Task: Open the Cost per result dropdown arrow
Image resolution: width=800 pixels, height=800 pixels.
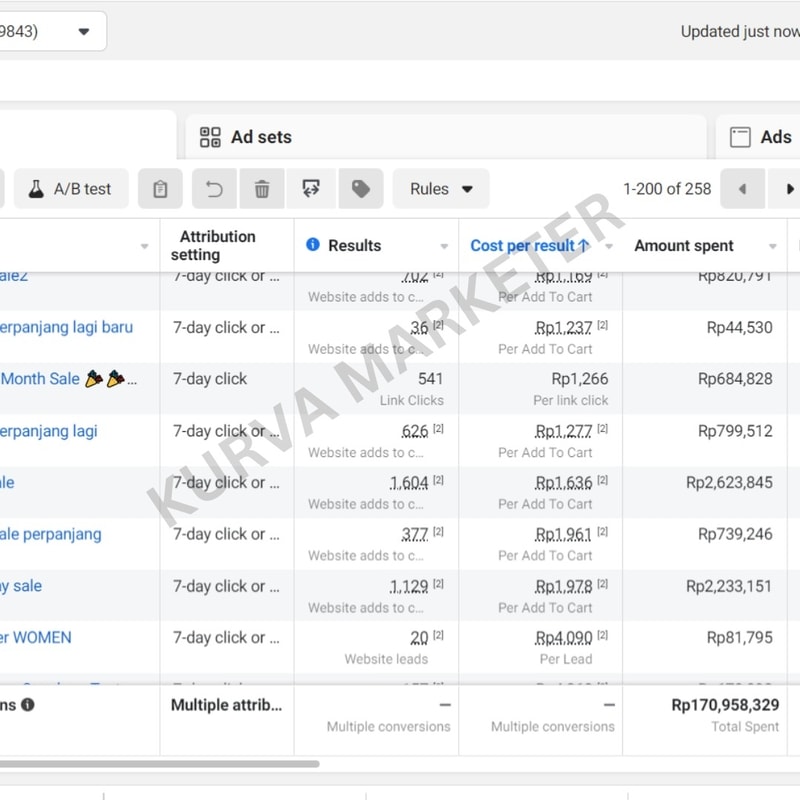Action: pyautogui.click(x=609, y=246)
